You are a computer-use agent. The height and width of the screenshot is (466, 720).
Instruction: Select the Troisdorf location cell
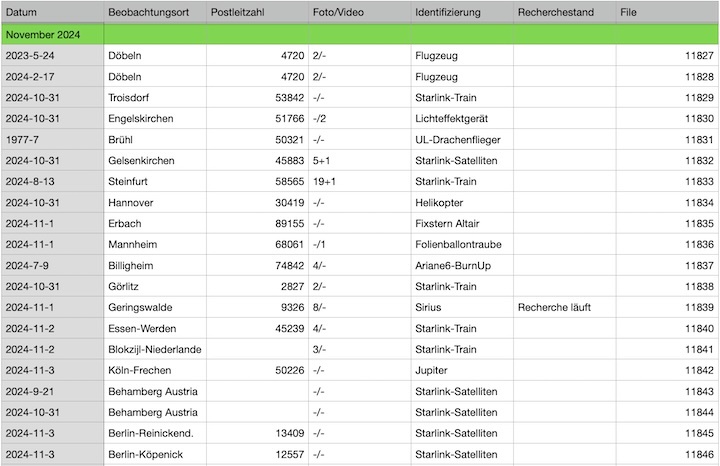coord(132,98)
